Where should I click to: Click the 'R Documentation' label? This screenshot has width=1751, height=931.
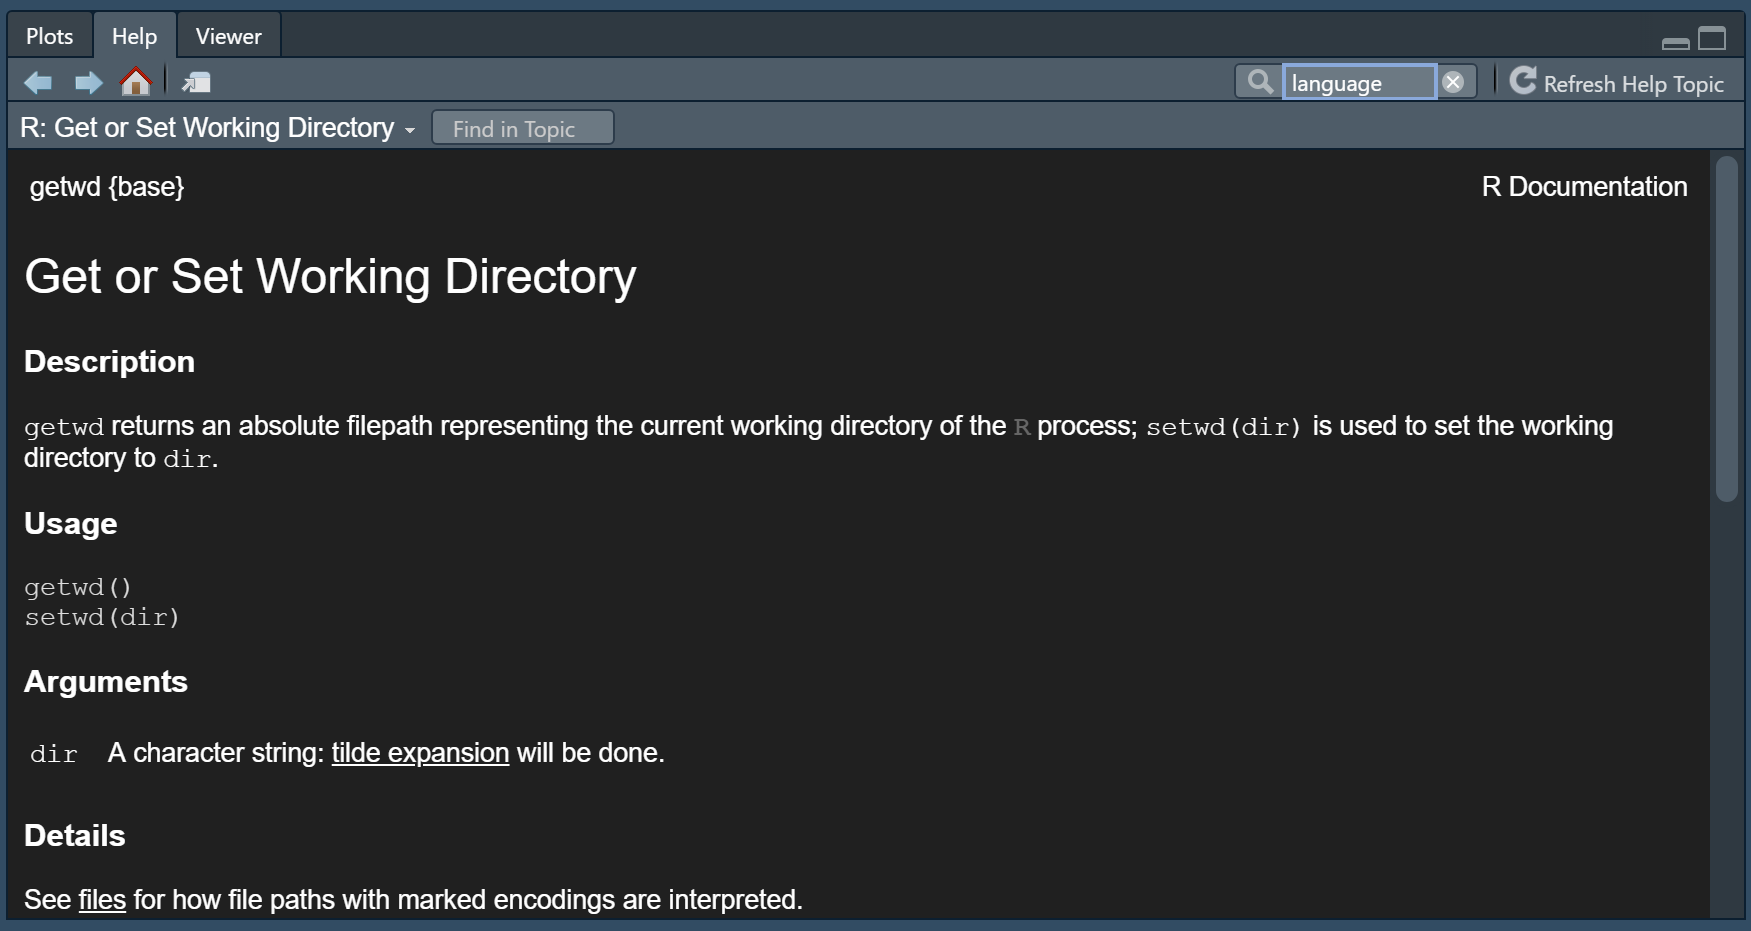1584,187
